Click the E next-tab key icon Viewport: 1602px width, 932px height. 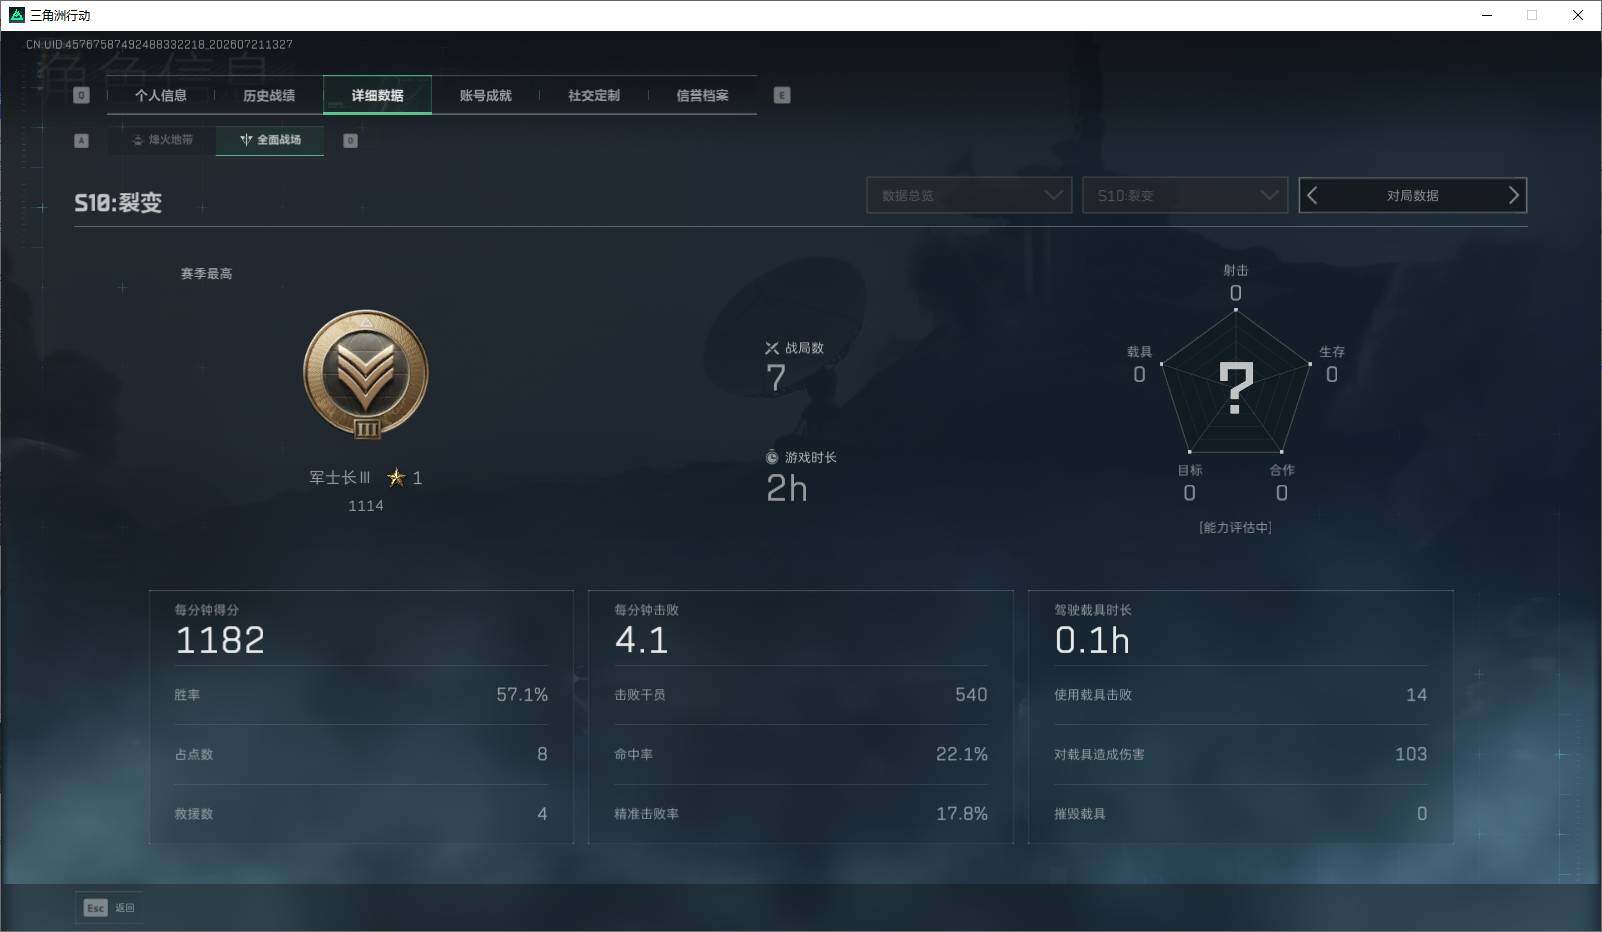point(782,95)
